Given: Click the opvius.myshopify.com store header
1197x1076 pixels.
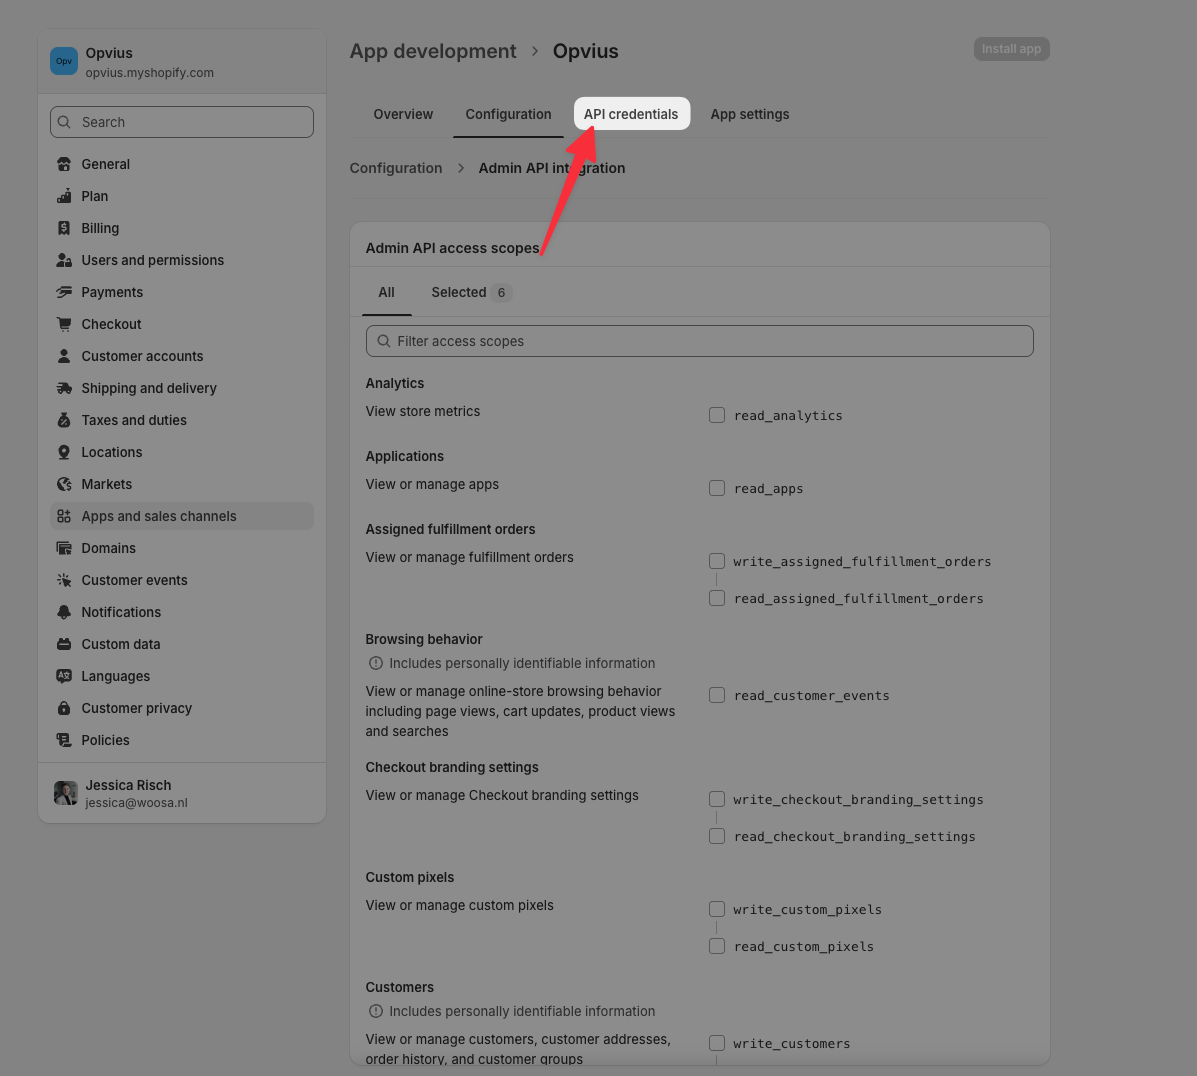Looking at the screenshot, I should [182, 62].
